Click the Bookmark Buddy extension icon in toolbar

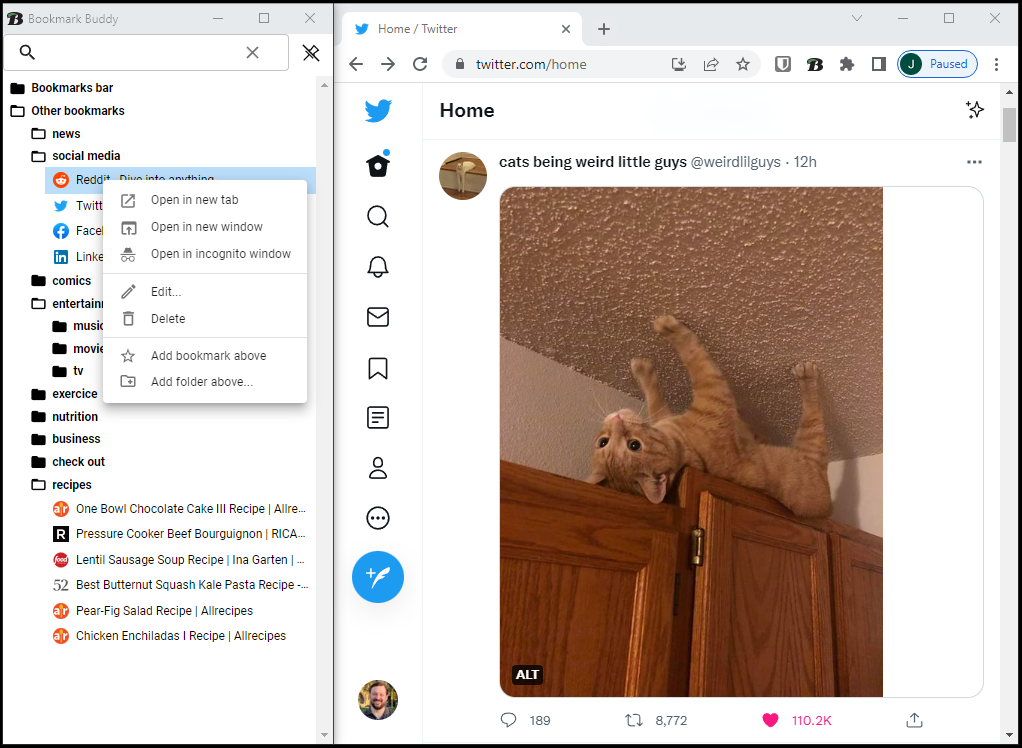[814, 64]
